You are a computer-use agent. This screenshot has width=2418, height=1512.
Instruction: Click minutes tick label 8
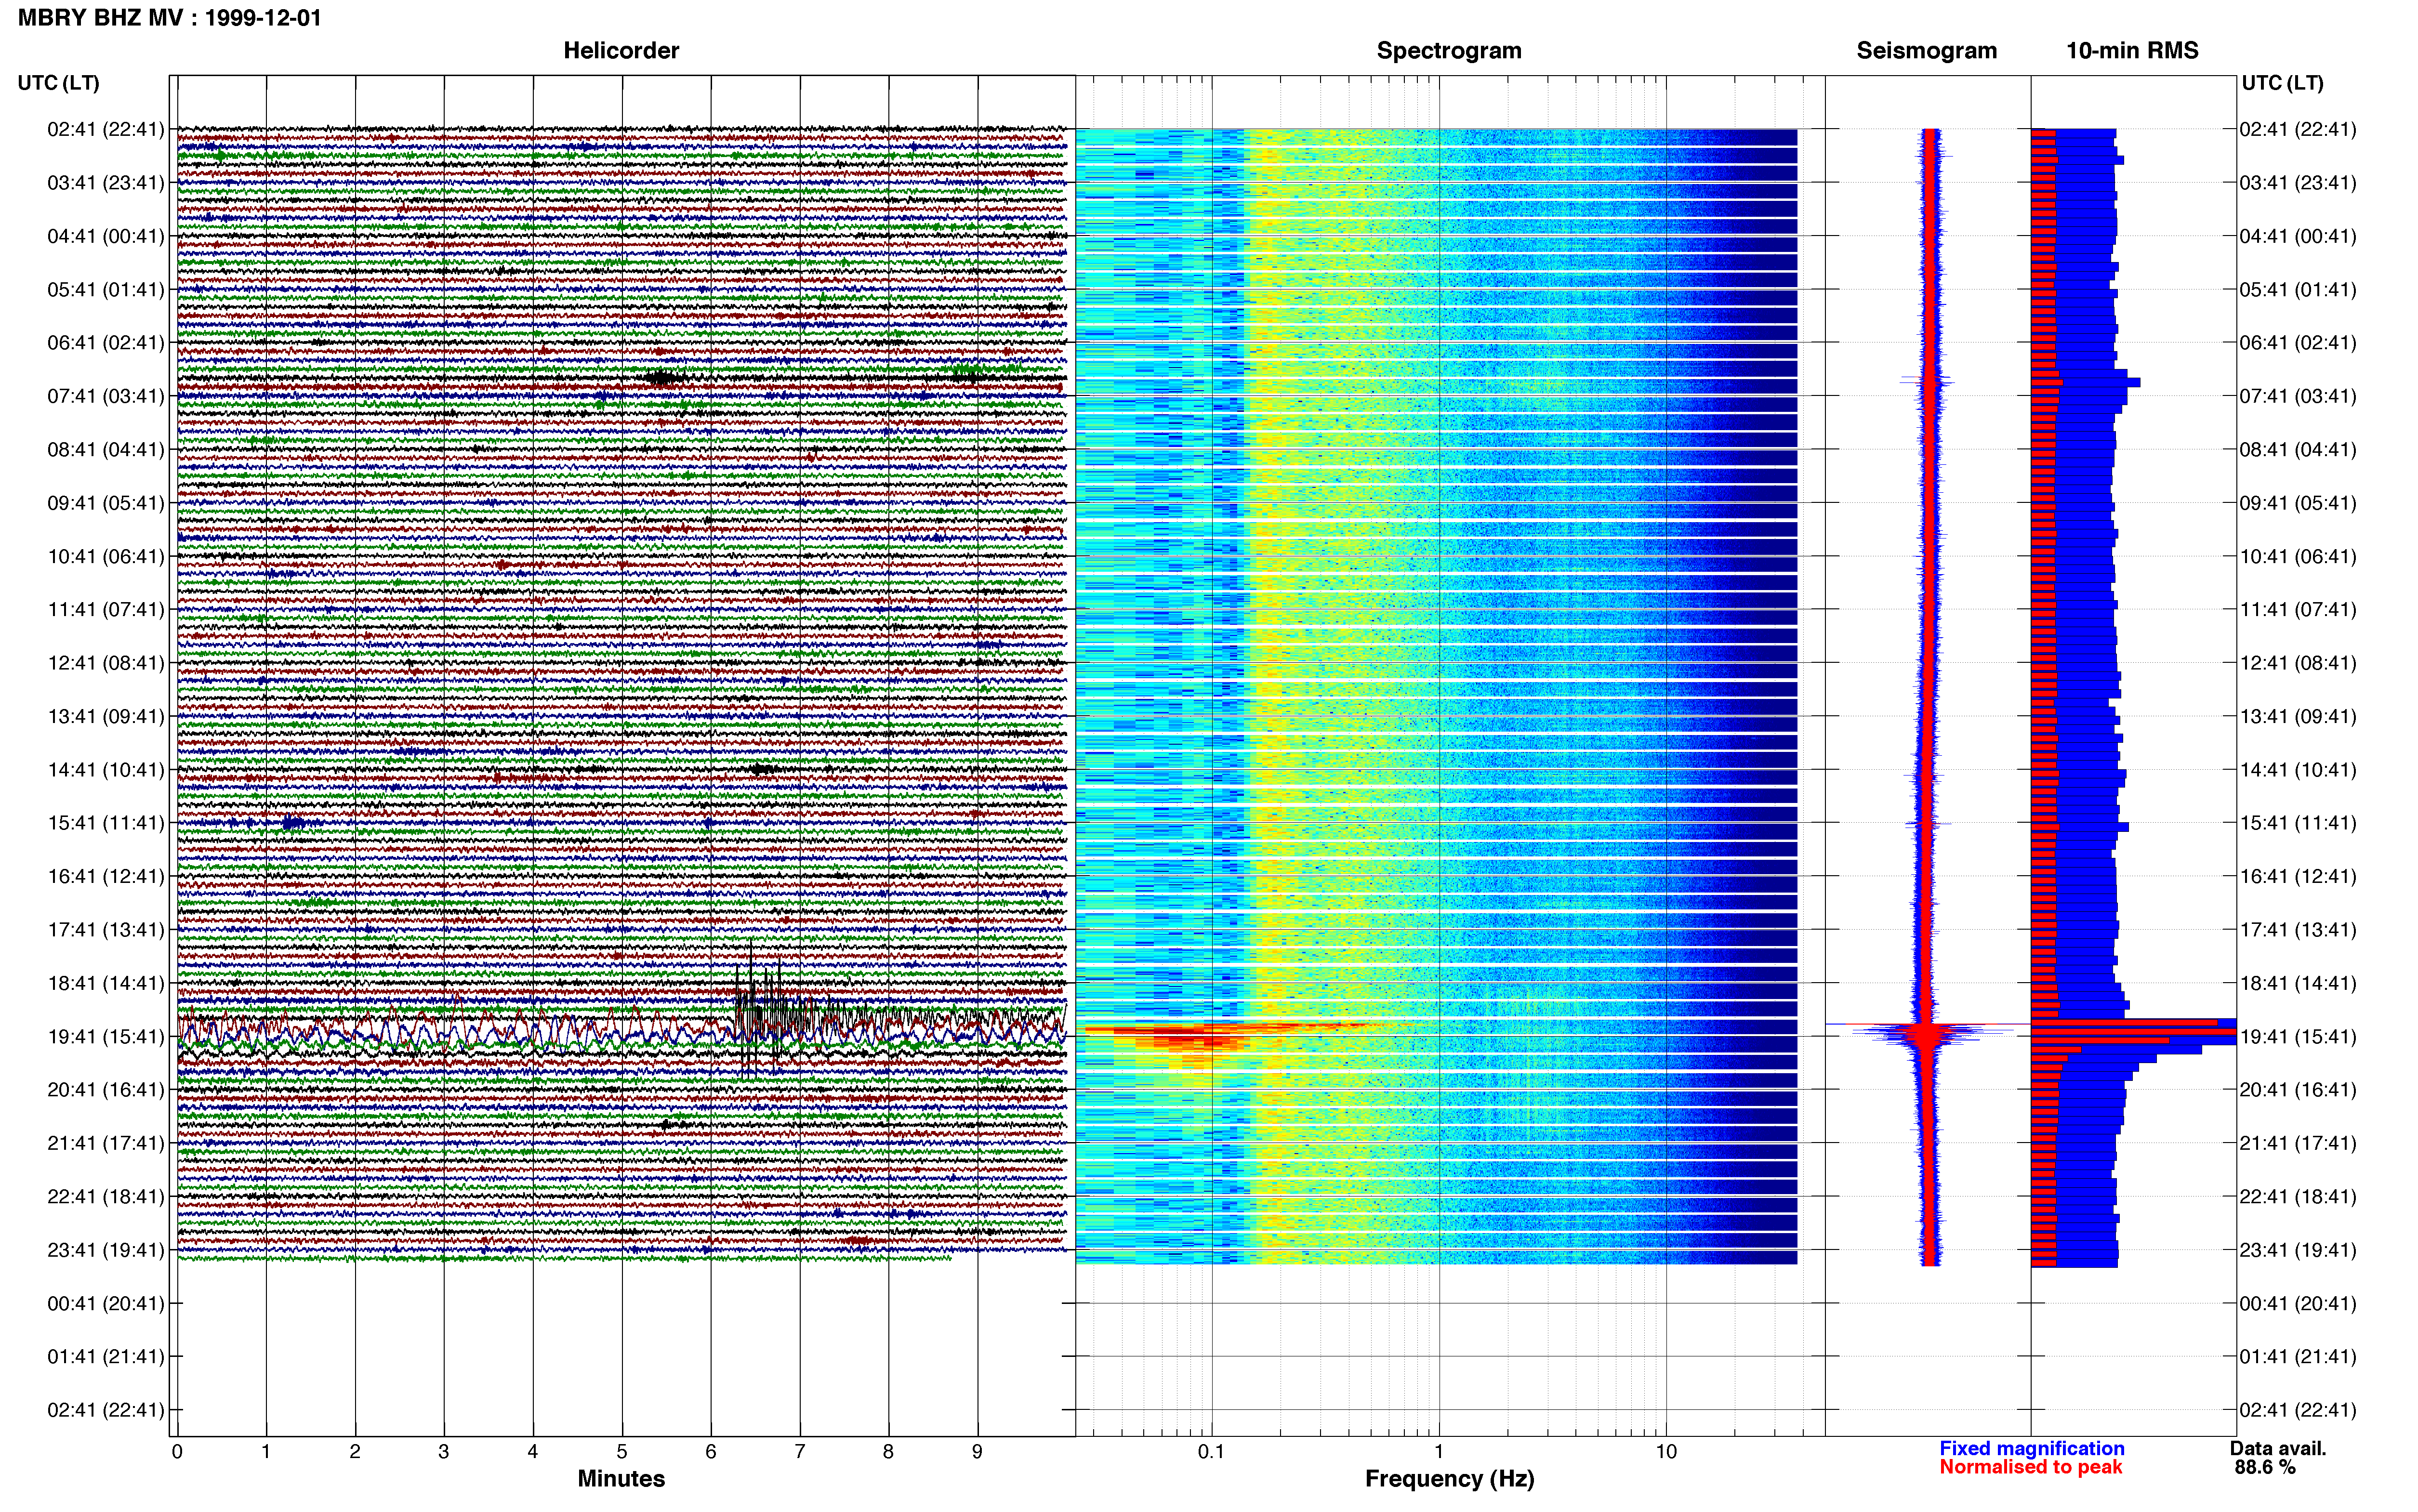[888, 1452]
